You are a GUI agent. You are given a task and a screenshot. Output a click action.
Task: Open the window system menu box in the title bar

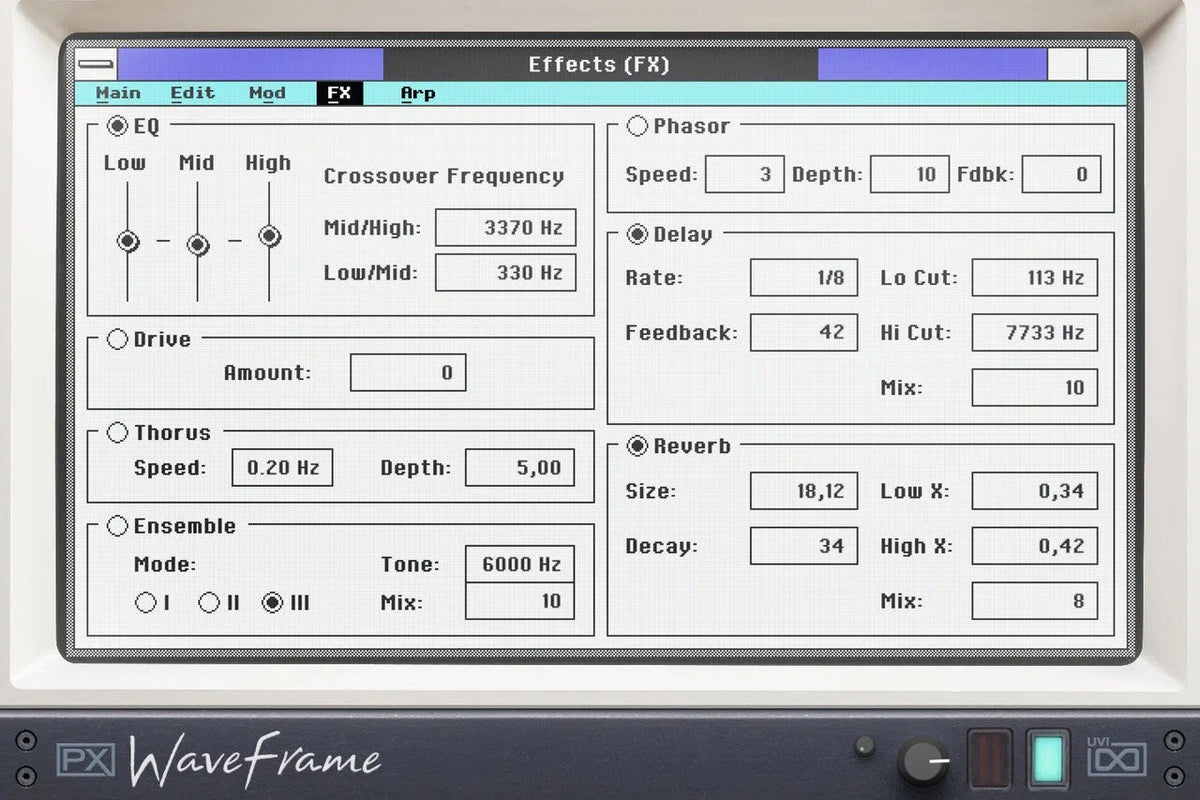[x=95, y=64]
